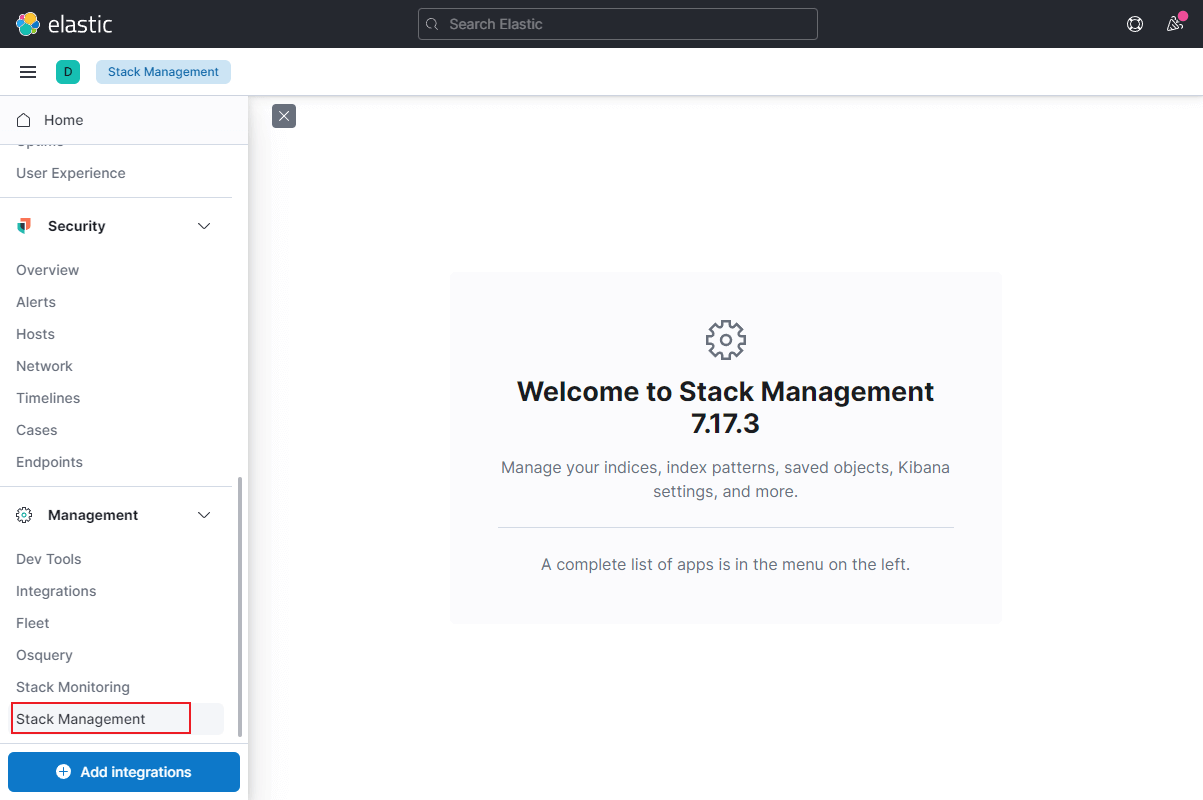
Task: Open Security Alerts
Action: tap(36, 302)
